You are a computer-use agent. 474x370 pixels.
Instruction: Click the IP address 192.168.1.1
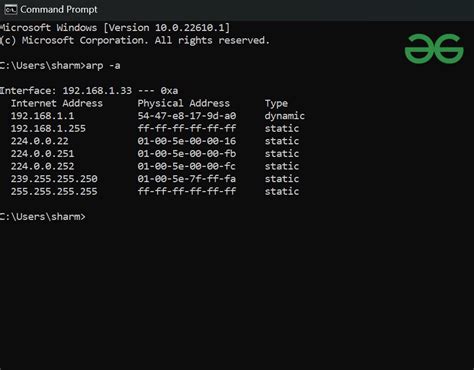[42, 116]
